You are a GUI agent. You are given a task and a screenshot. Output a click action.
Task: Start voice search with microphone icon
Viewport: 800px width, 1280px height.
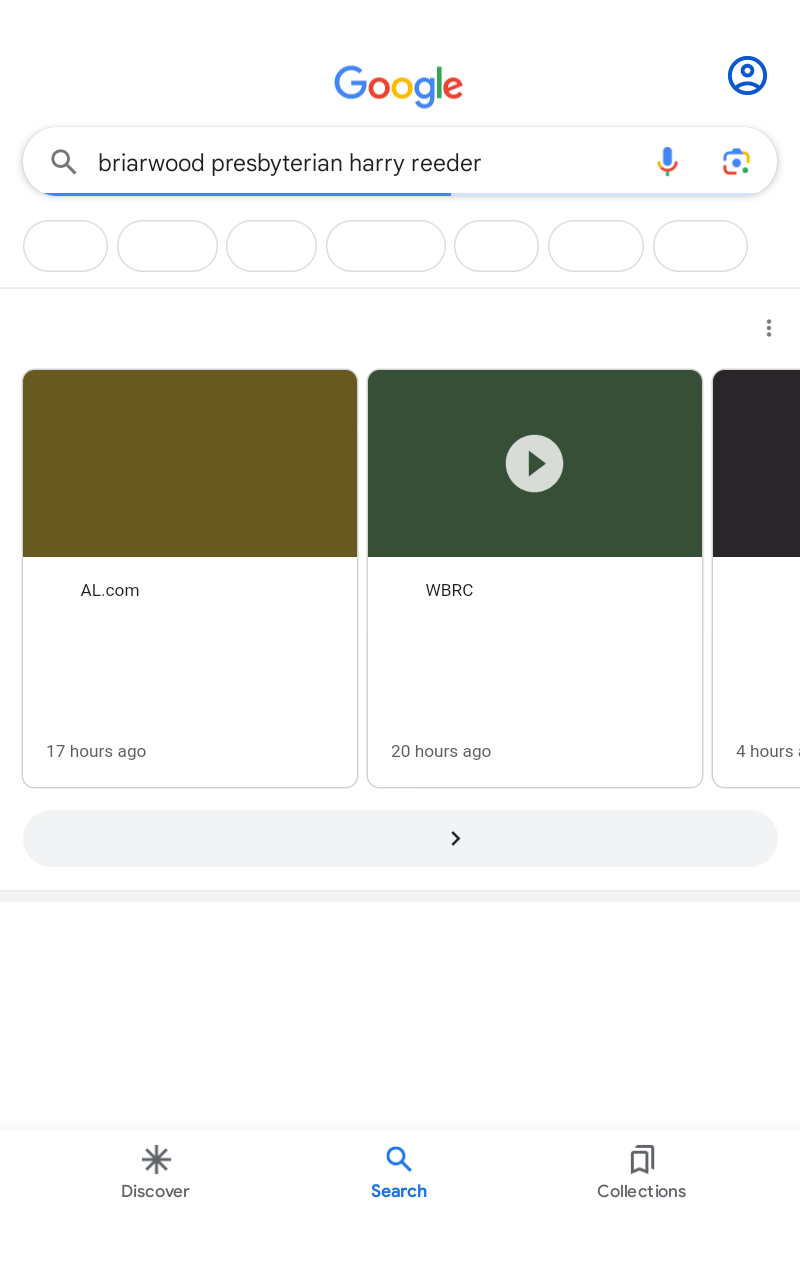pos(667,162)
